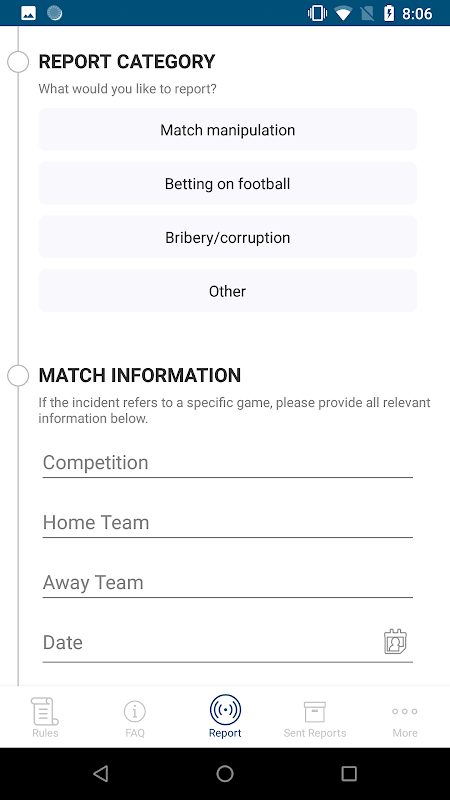Open the FAQ info icon
The height and width of the screenshot is (800, 450).
(x=135, y=711)
